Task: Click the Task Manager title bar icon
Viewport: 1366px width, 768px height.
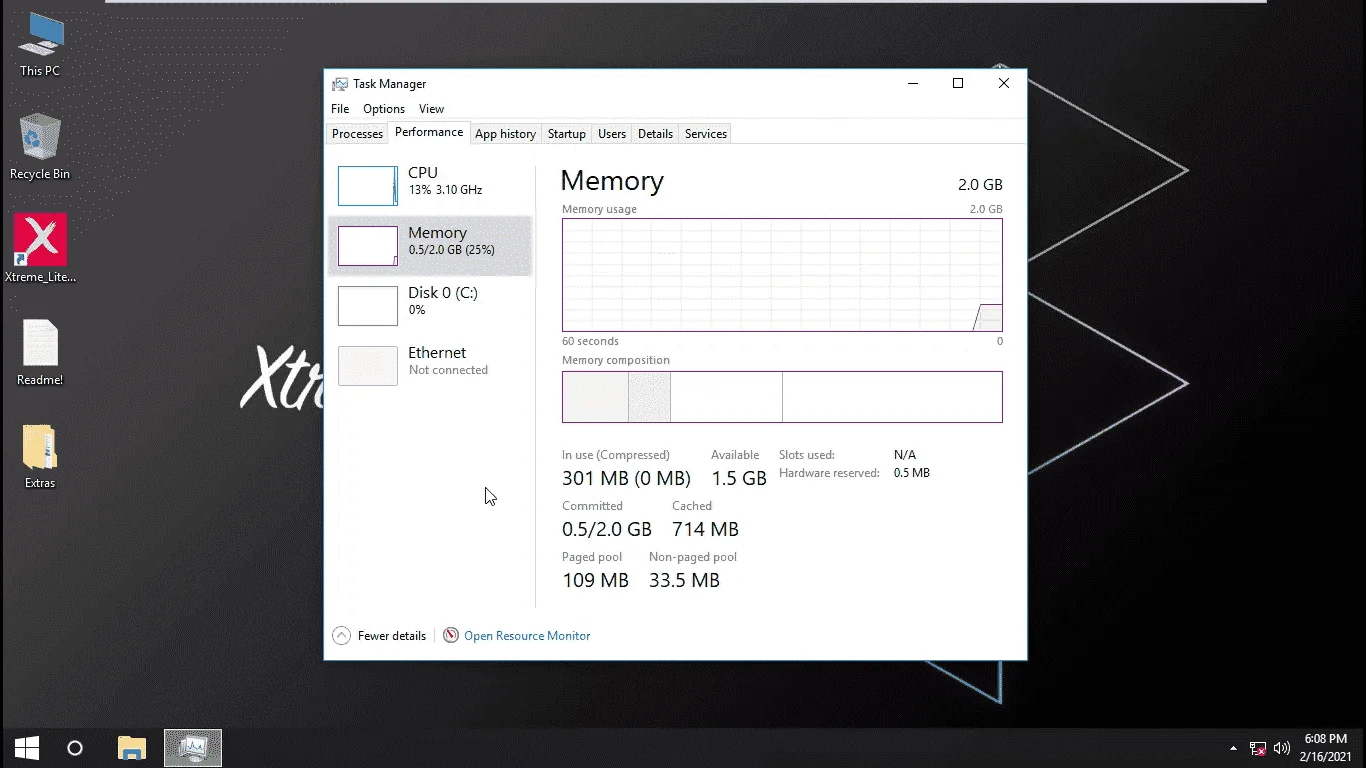Action: click(x=340, y=84)
